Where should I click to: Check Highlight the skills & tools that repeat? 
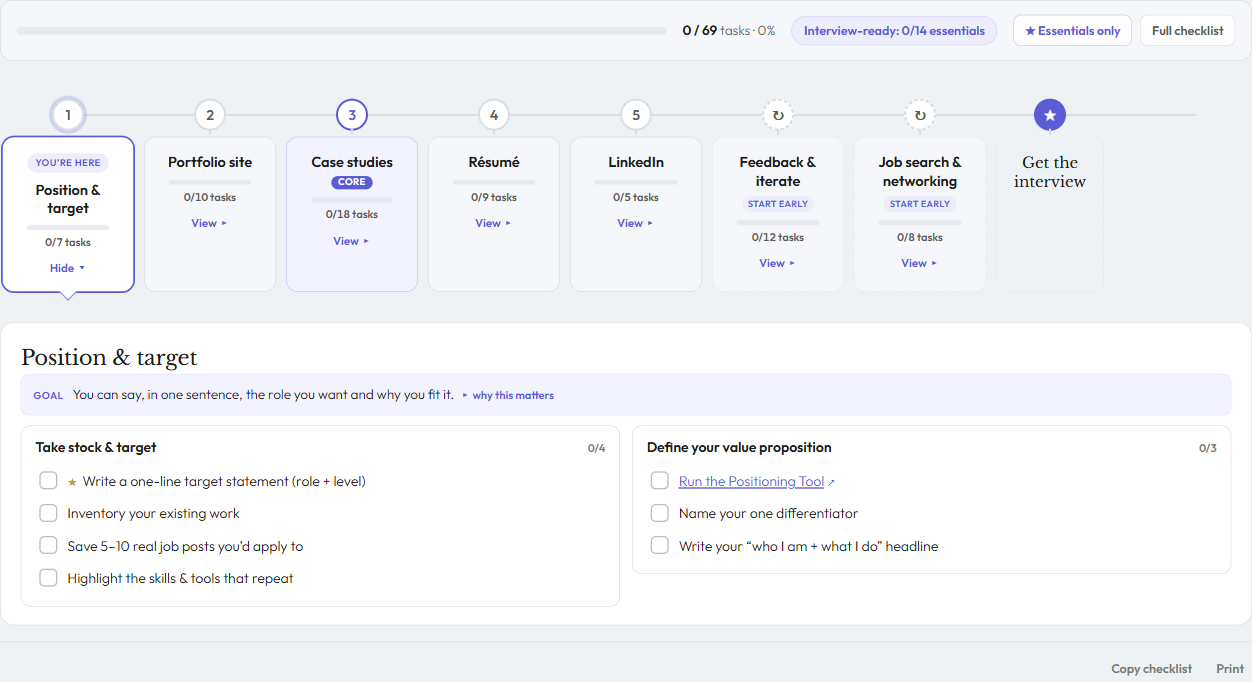(48, 577)
